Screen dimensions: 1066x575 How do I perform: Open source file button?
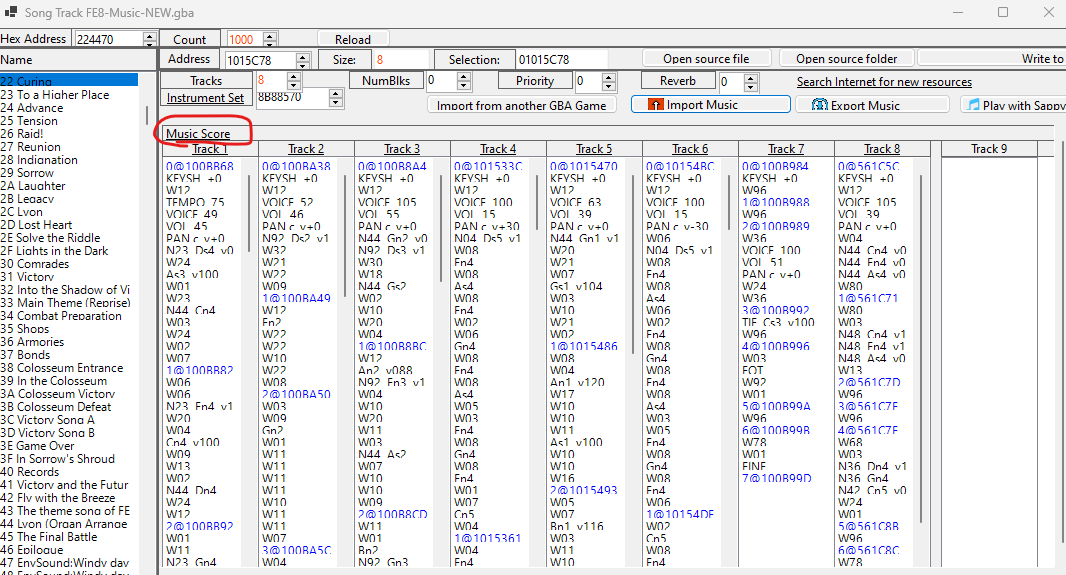706,59
